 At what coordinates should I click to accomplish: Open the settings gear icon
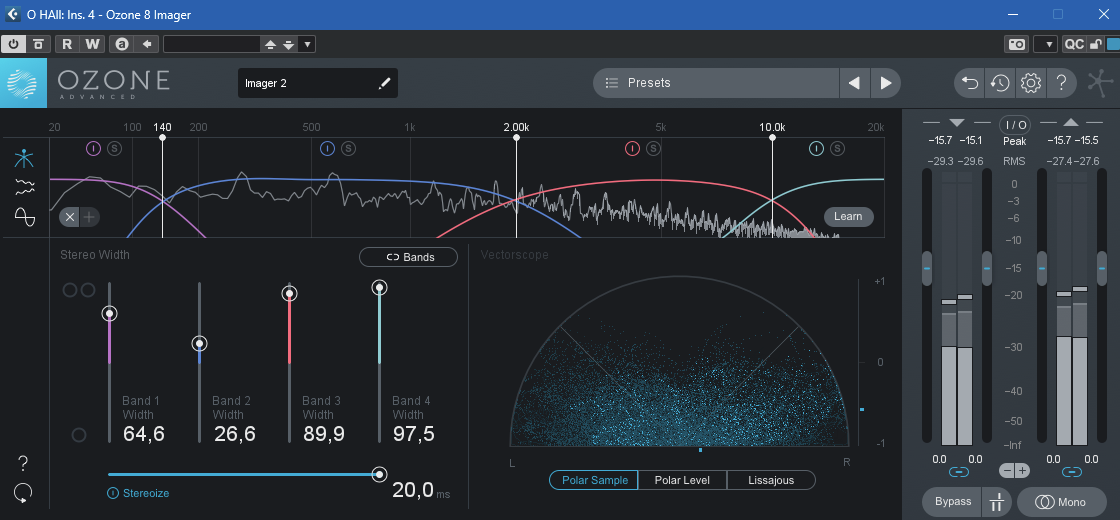click(x=1031, y=83)
